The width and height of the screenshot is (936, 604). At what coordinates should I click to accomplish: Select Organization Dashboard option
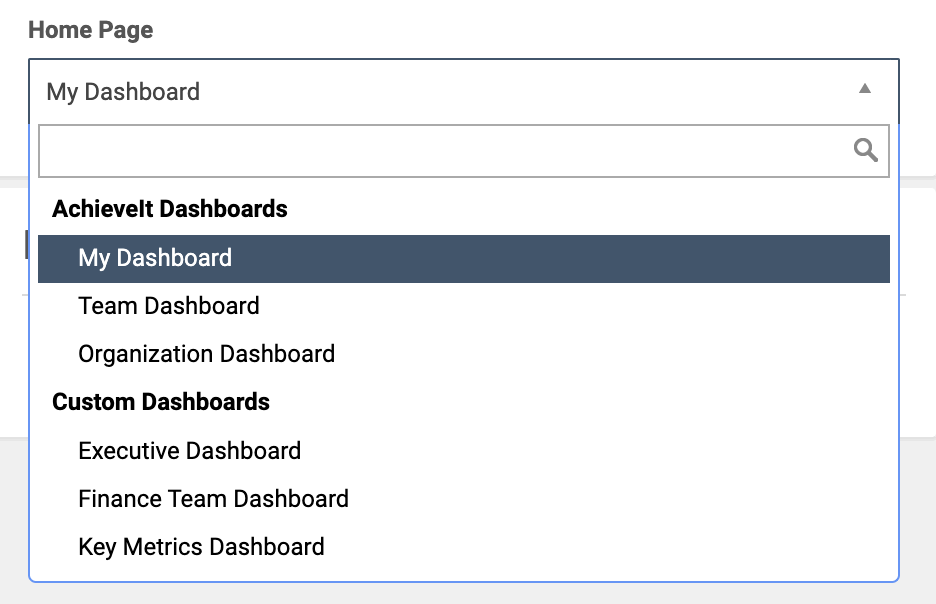(464, 354)
